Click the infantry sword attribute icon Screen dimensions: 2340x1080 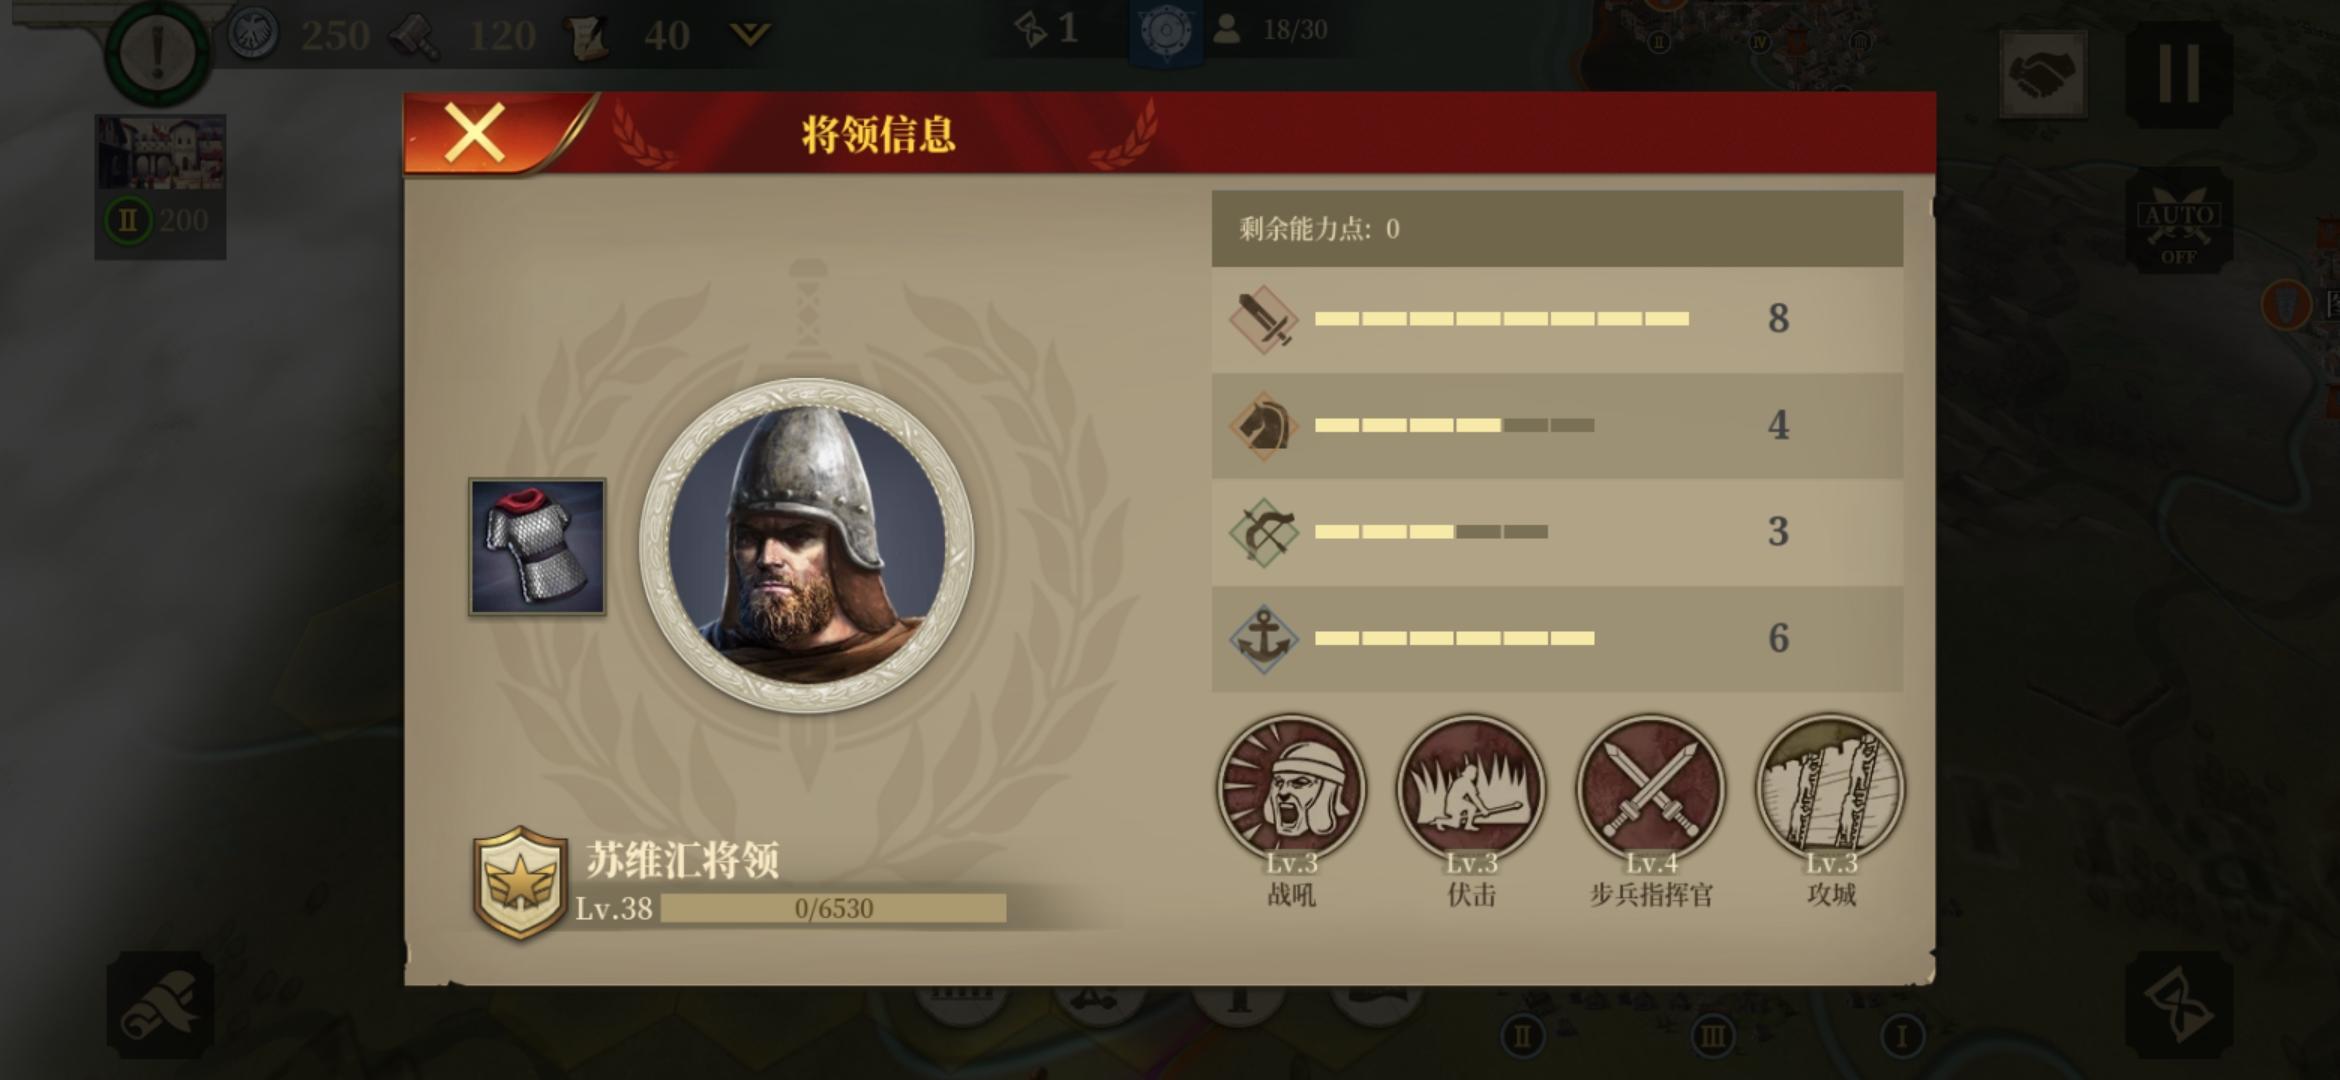pyautogui.click(x=1263, y=319)
